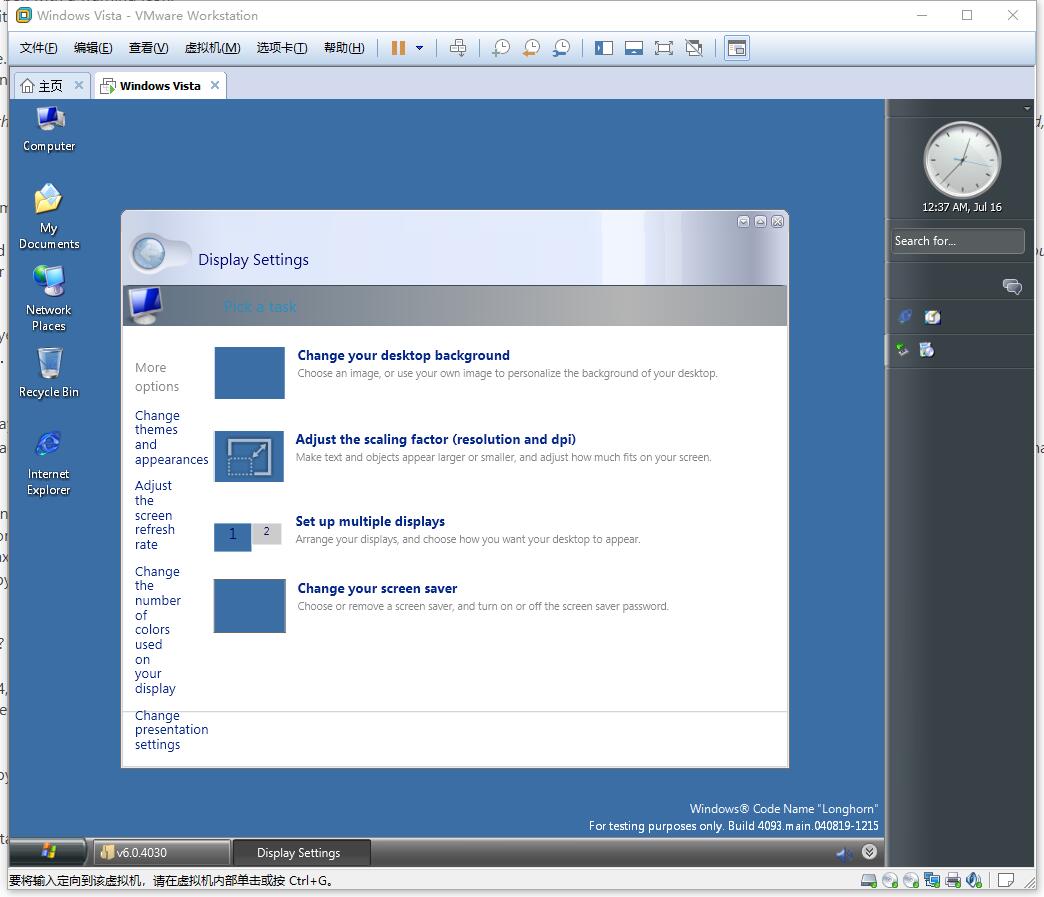Select the Recycle Bin icon
The height and width of the screenshot is (897, 1044).
tap(49, 373)
